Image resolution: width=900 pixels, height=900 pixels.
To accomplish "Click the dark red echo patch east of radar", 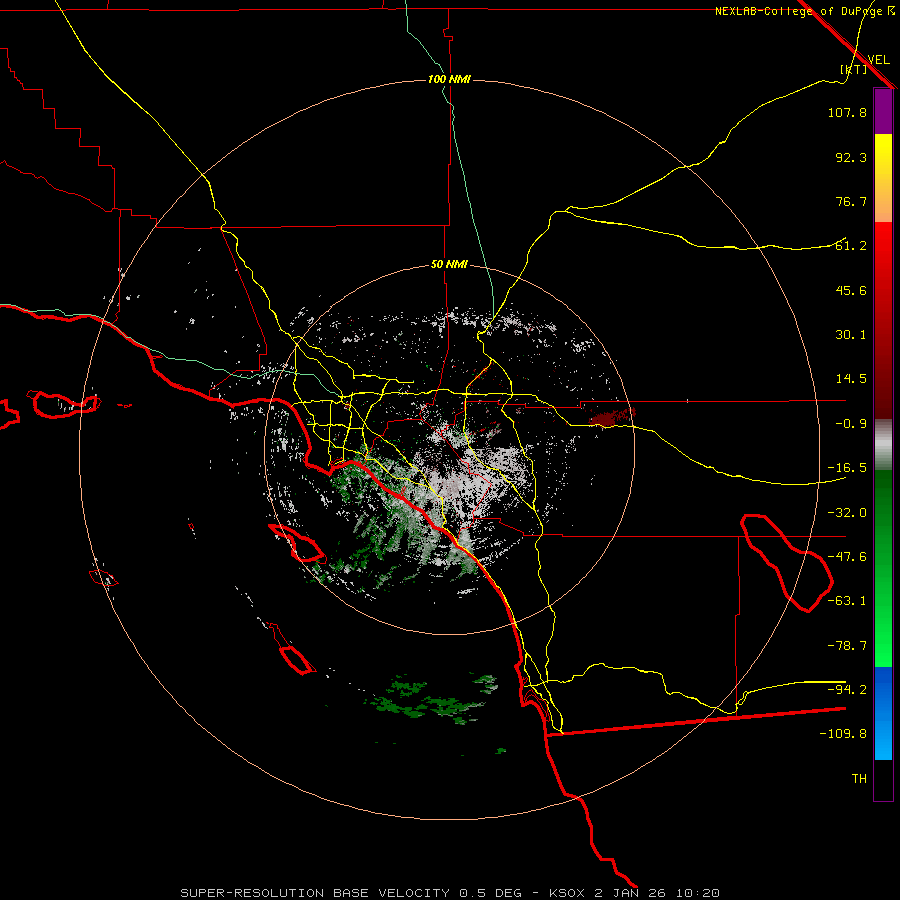I will point(612,417).
